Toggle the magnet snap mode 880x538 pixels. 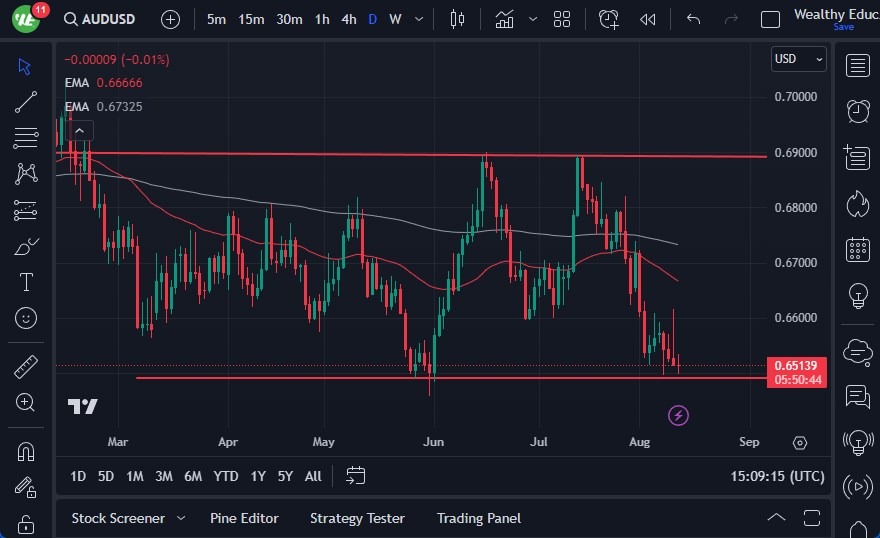26,451
